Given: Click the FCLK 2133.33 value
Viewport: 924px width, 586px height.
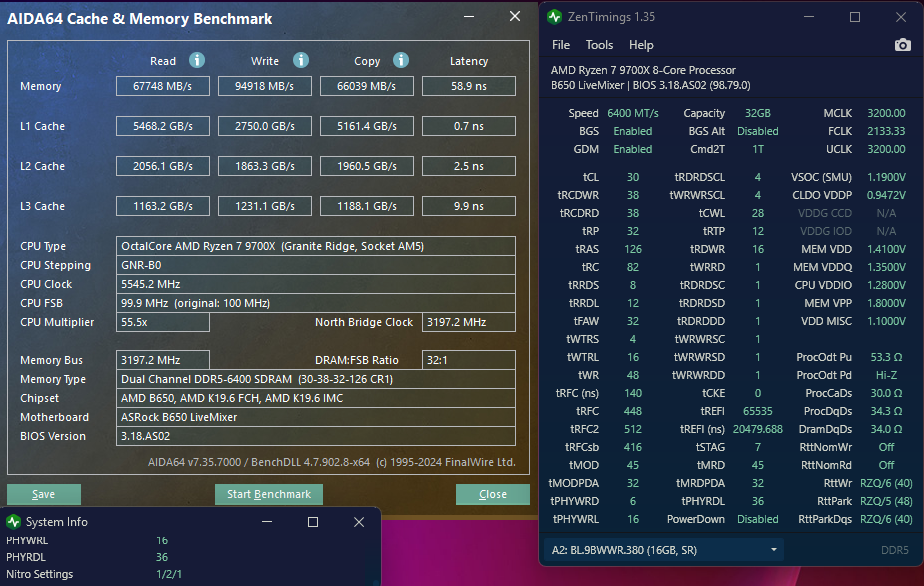Looking at the screenshot, I should tap(886, 131).
